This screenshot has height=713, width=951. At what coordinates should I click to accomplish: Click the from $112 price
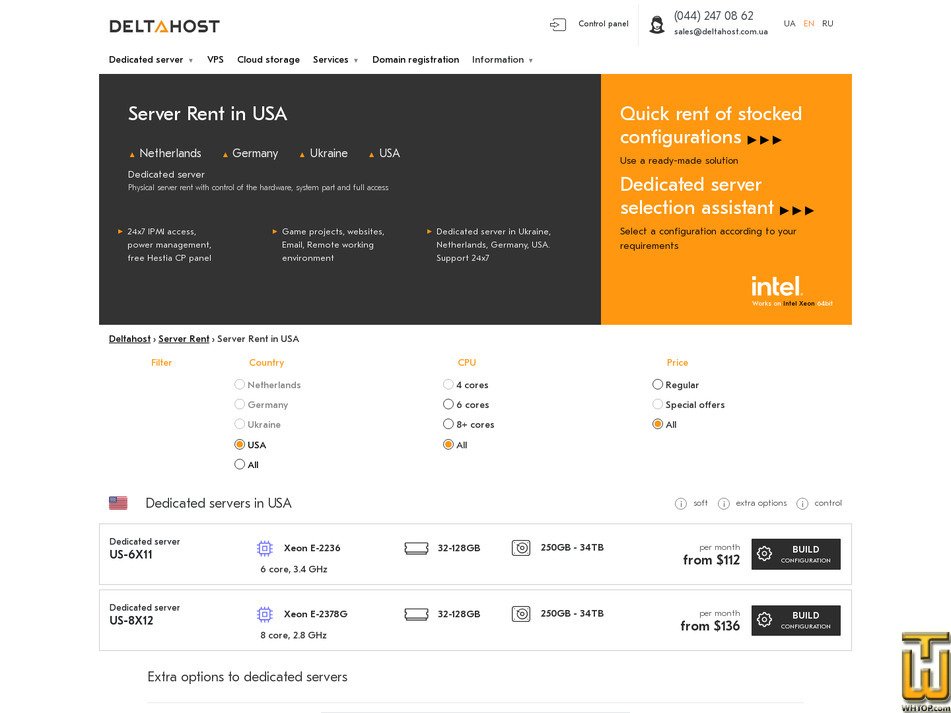coord(711,560)
